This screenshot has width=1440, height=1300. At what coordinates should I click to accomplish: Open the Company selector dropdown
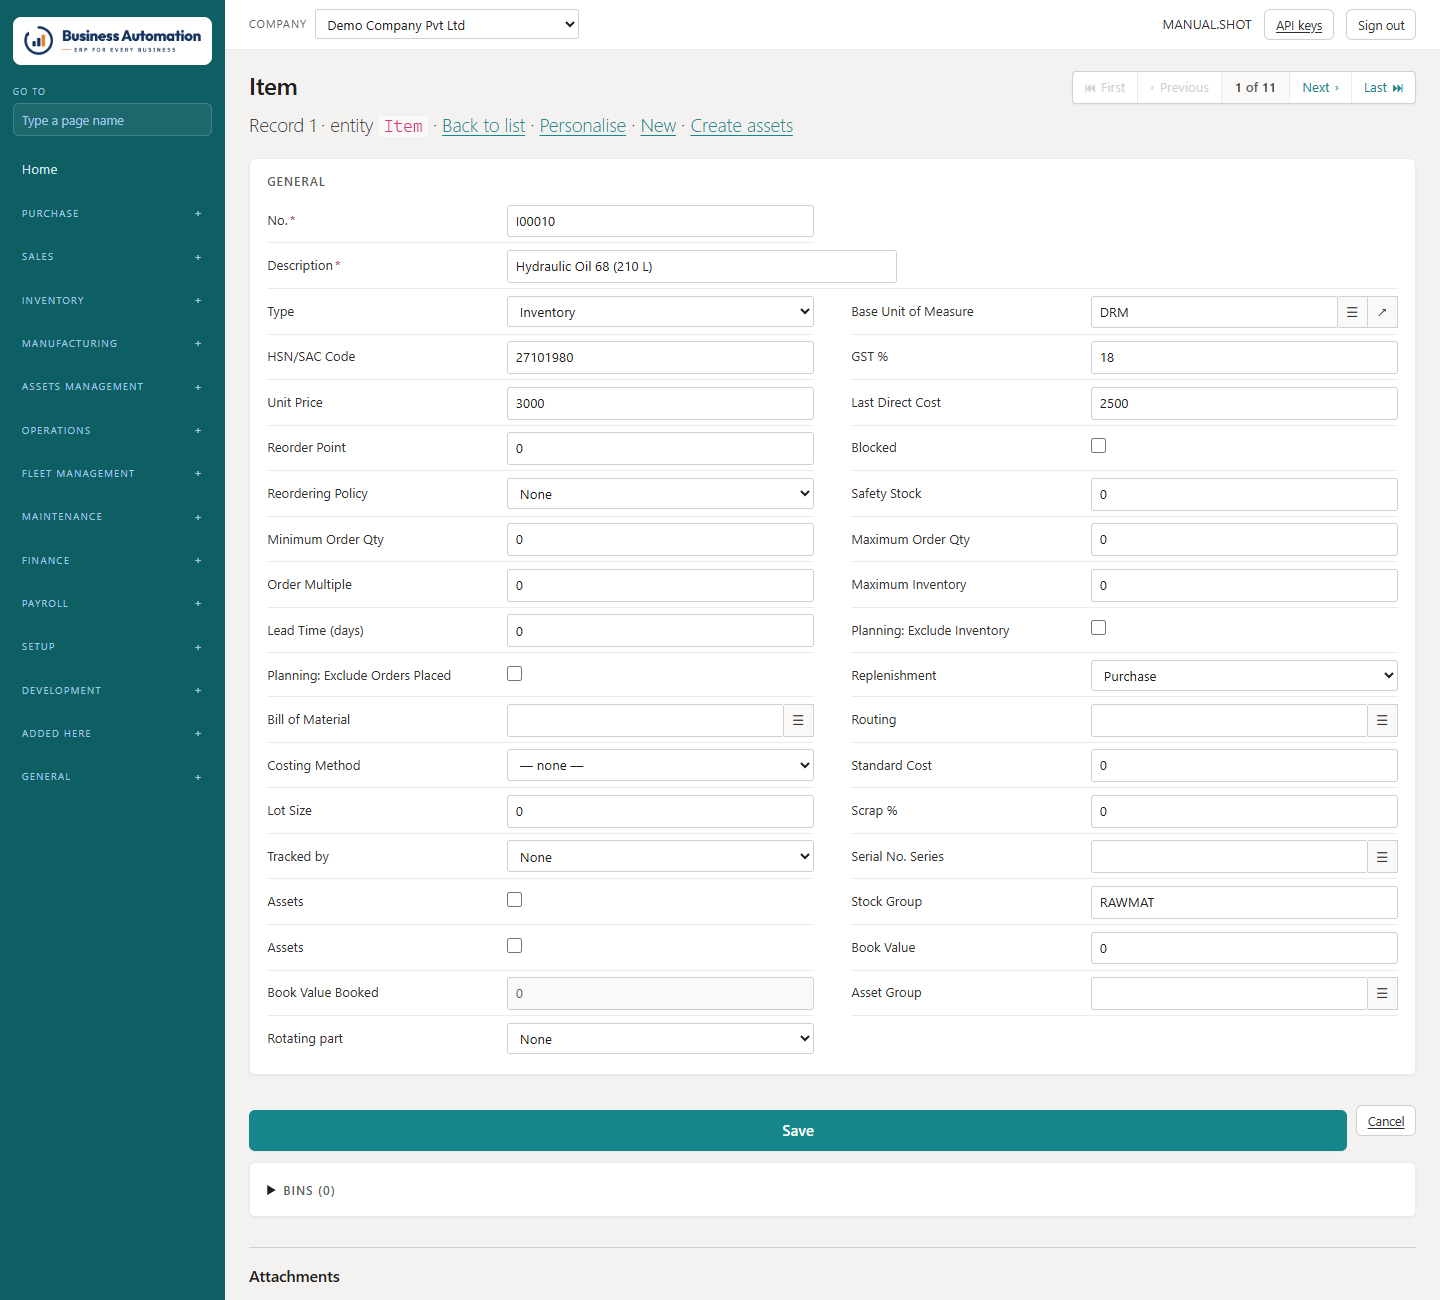tap(447, 25)
